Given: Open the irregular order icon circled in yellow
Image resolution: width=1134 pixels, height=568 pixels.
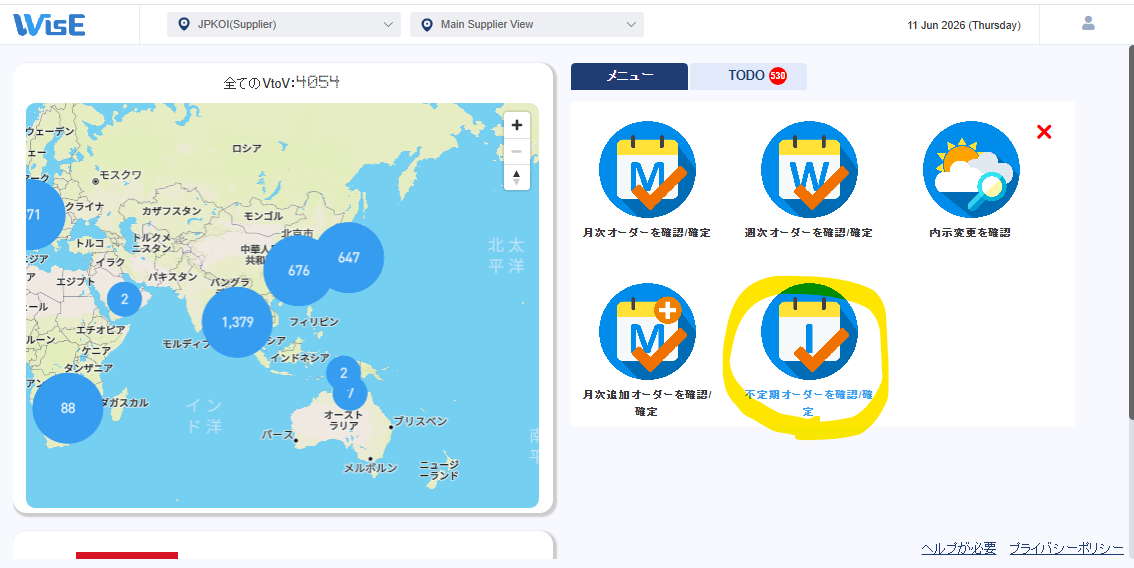Looking at the screenshot, I should [x=809, y=331].
